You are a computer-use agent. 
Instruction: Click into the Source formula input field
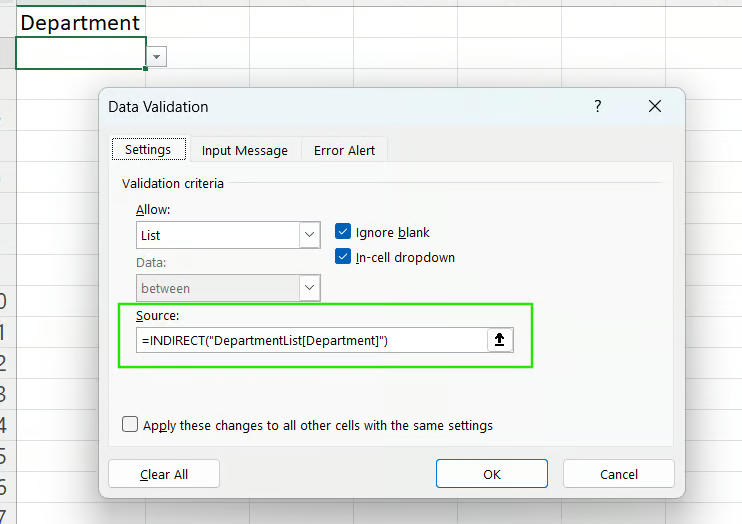[312, 340]
